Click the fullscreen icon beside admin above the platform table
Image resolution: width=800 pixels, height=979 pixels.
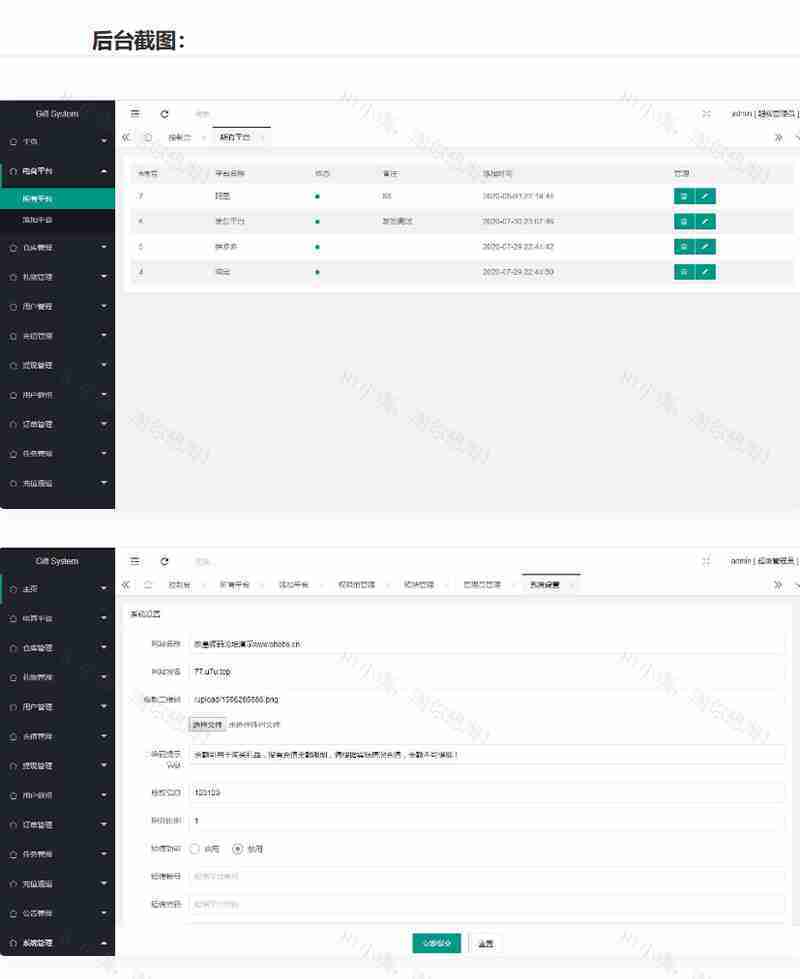tap(706, 114)
